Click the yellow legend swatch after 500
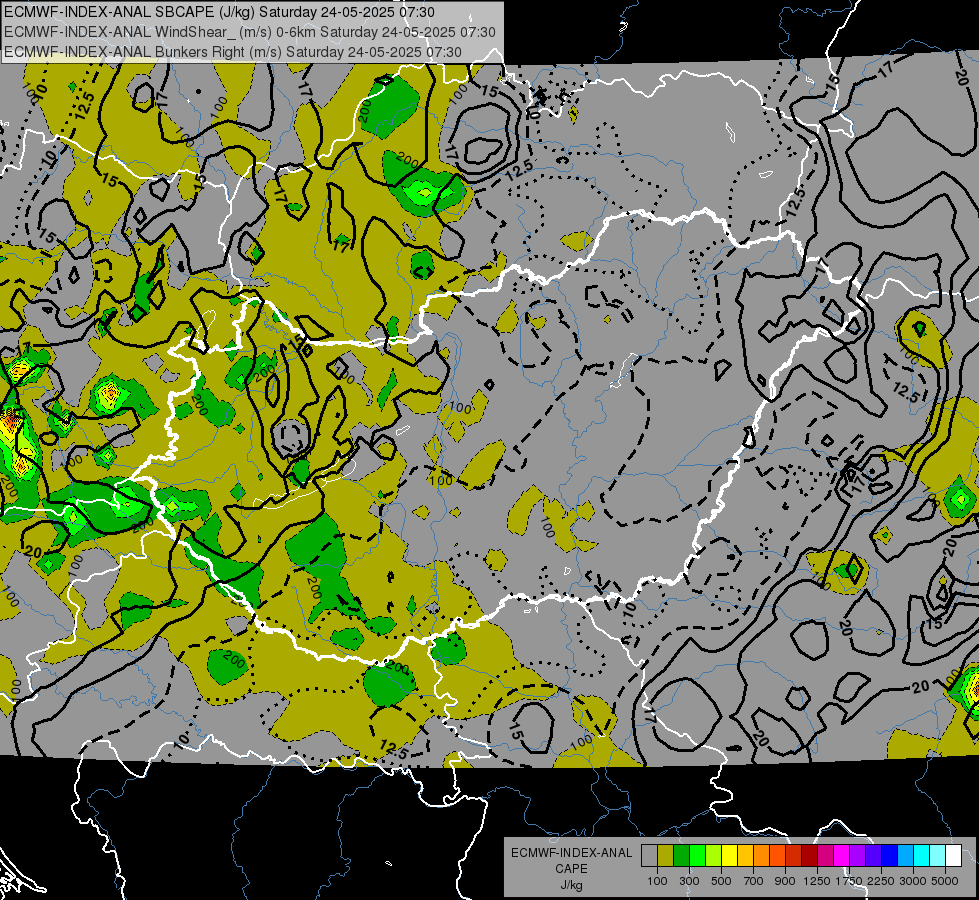Viewport: 979px width, 900px height. tap(729, 856)
